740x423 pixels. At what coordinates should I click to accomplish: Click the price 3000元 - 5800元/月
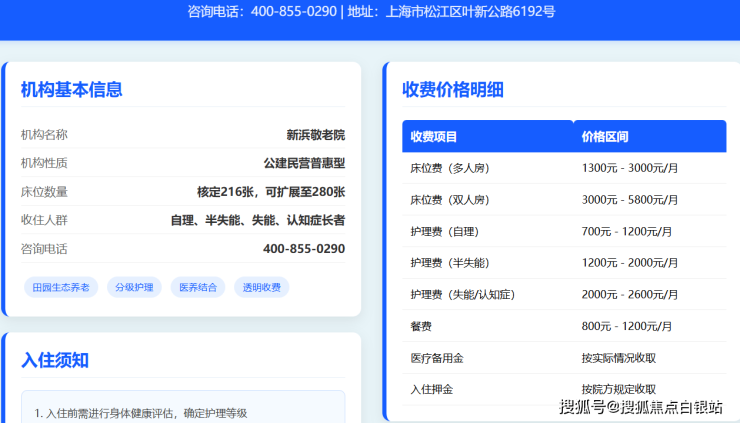630,200
